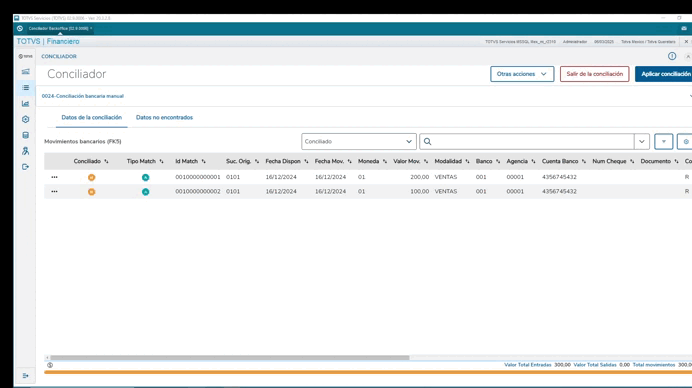This screenshot has width=692, height=388.
Task: Select the Datos de la conciliación tab
Action: coord(91,117)
